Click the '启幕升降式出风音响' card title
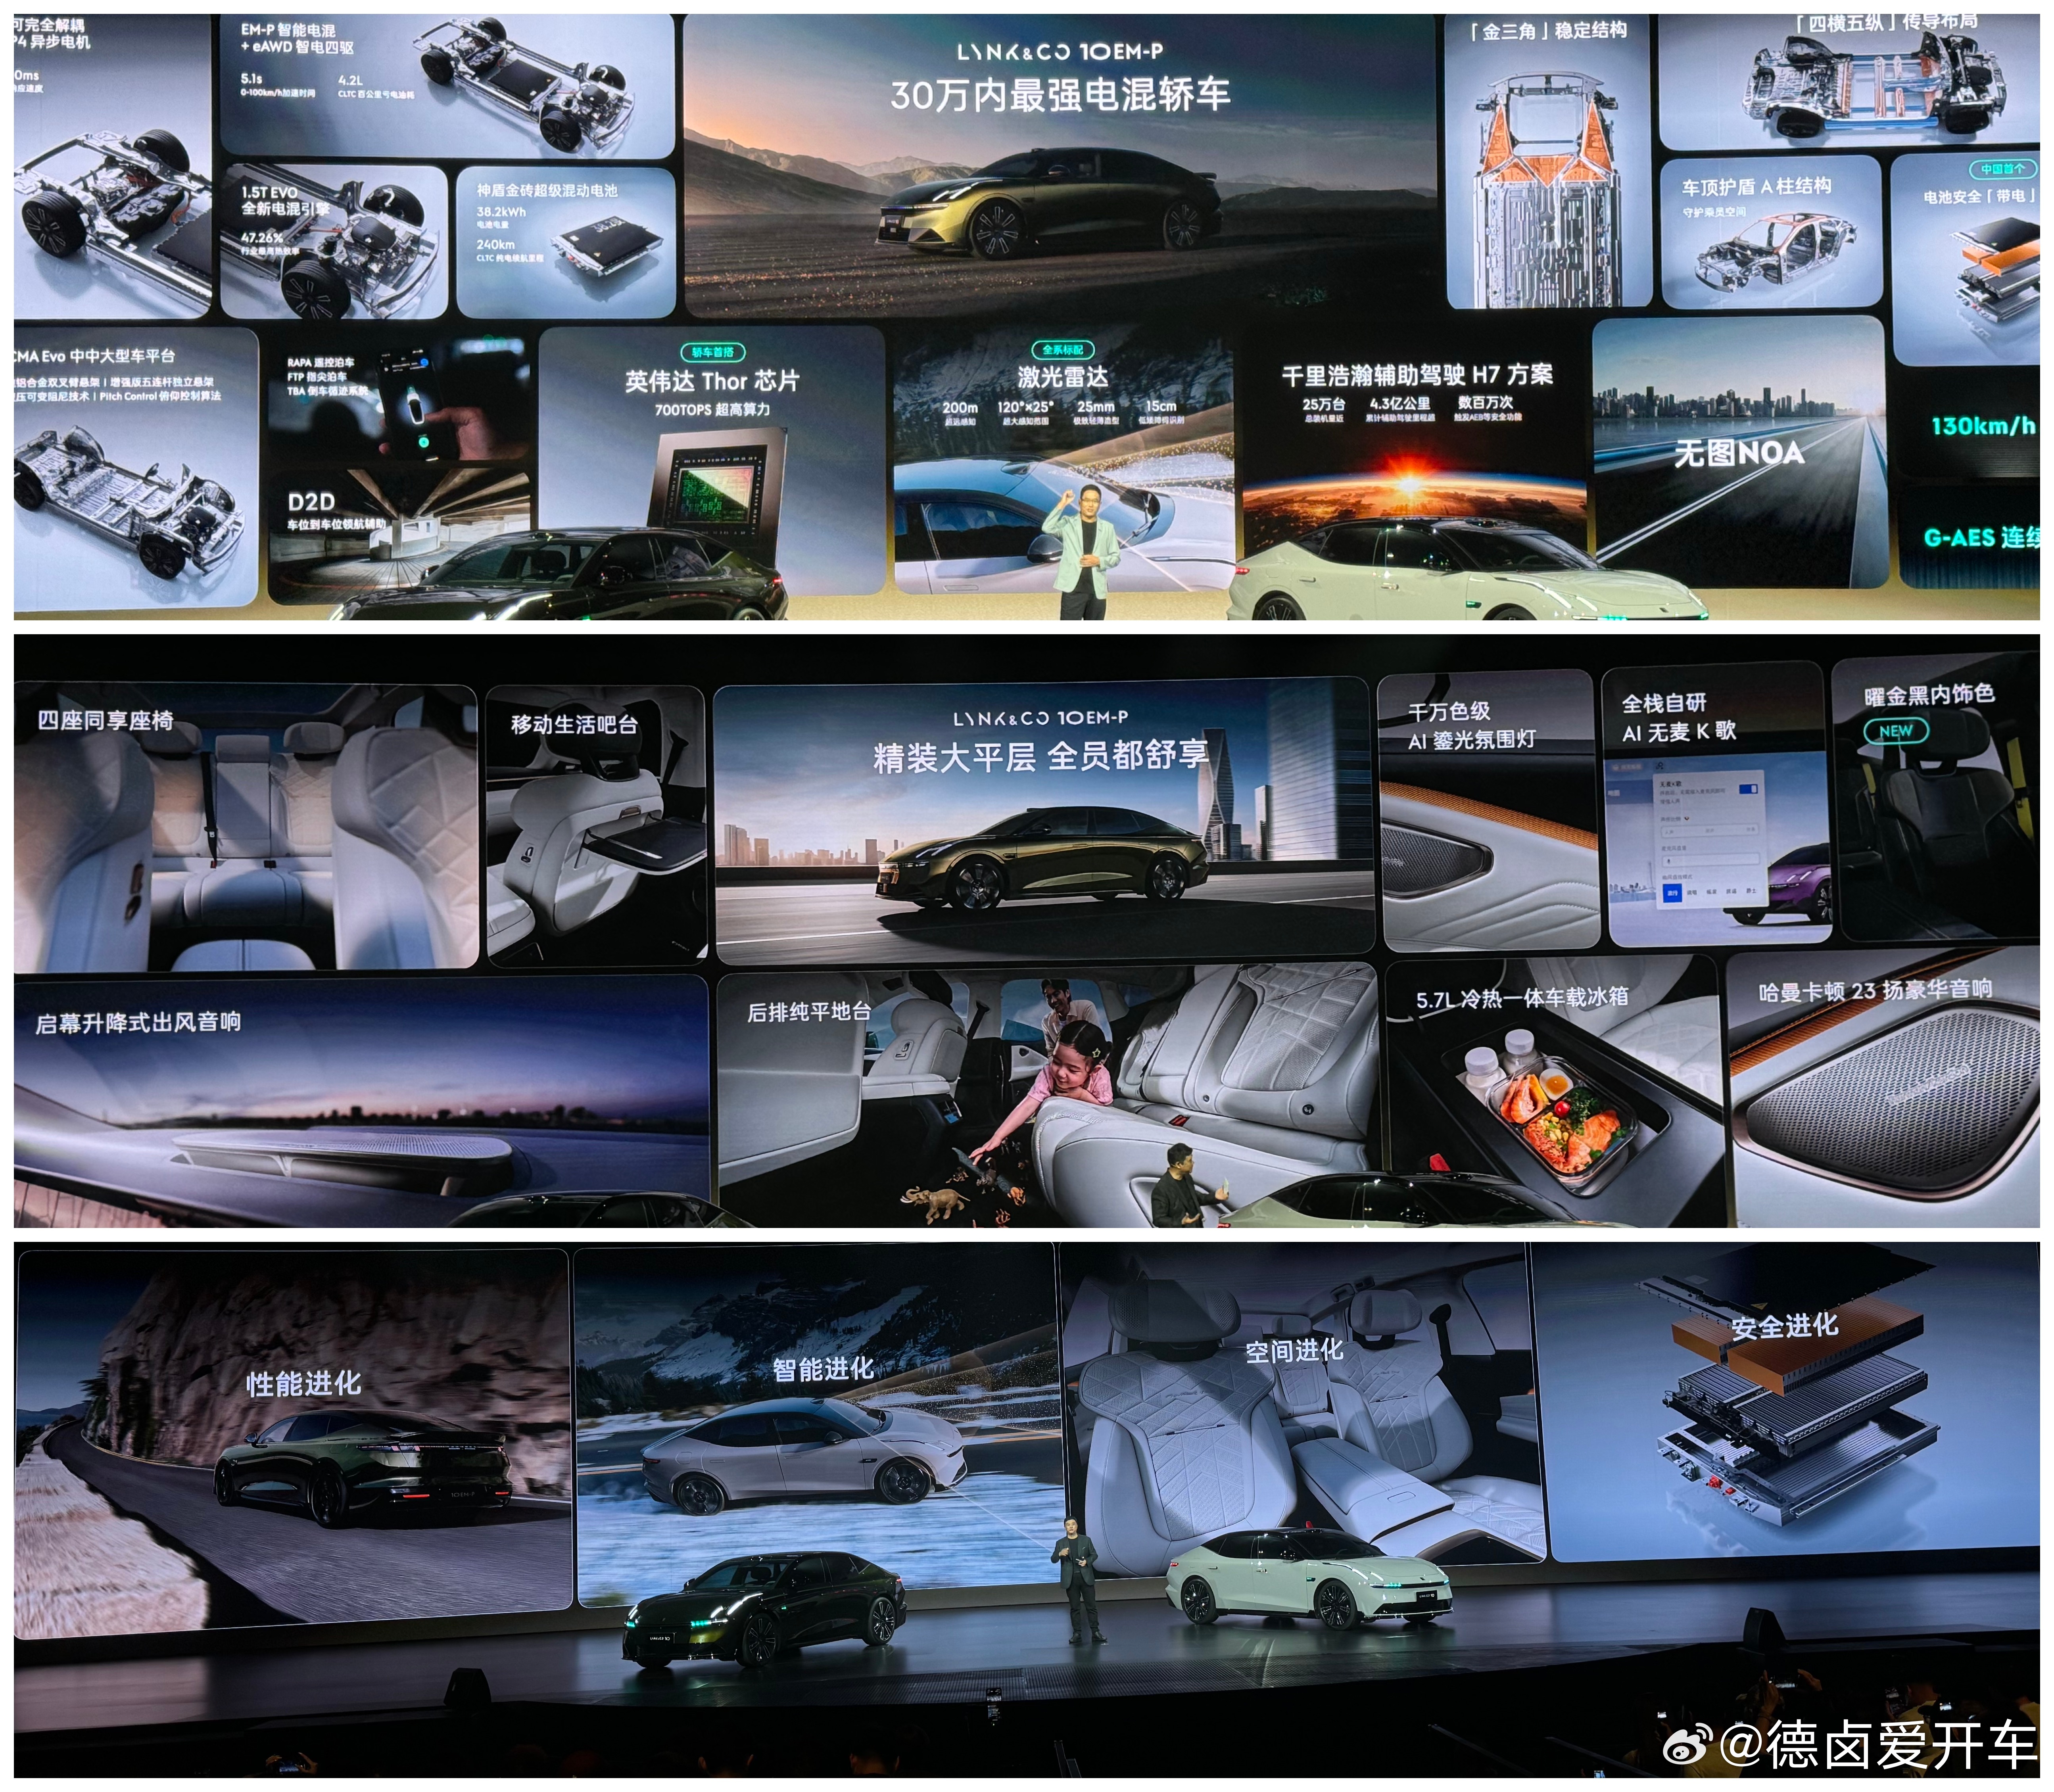The image size is (2054, 1792). (x=138, y=1022)
